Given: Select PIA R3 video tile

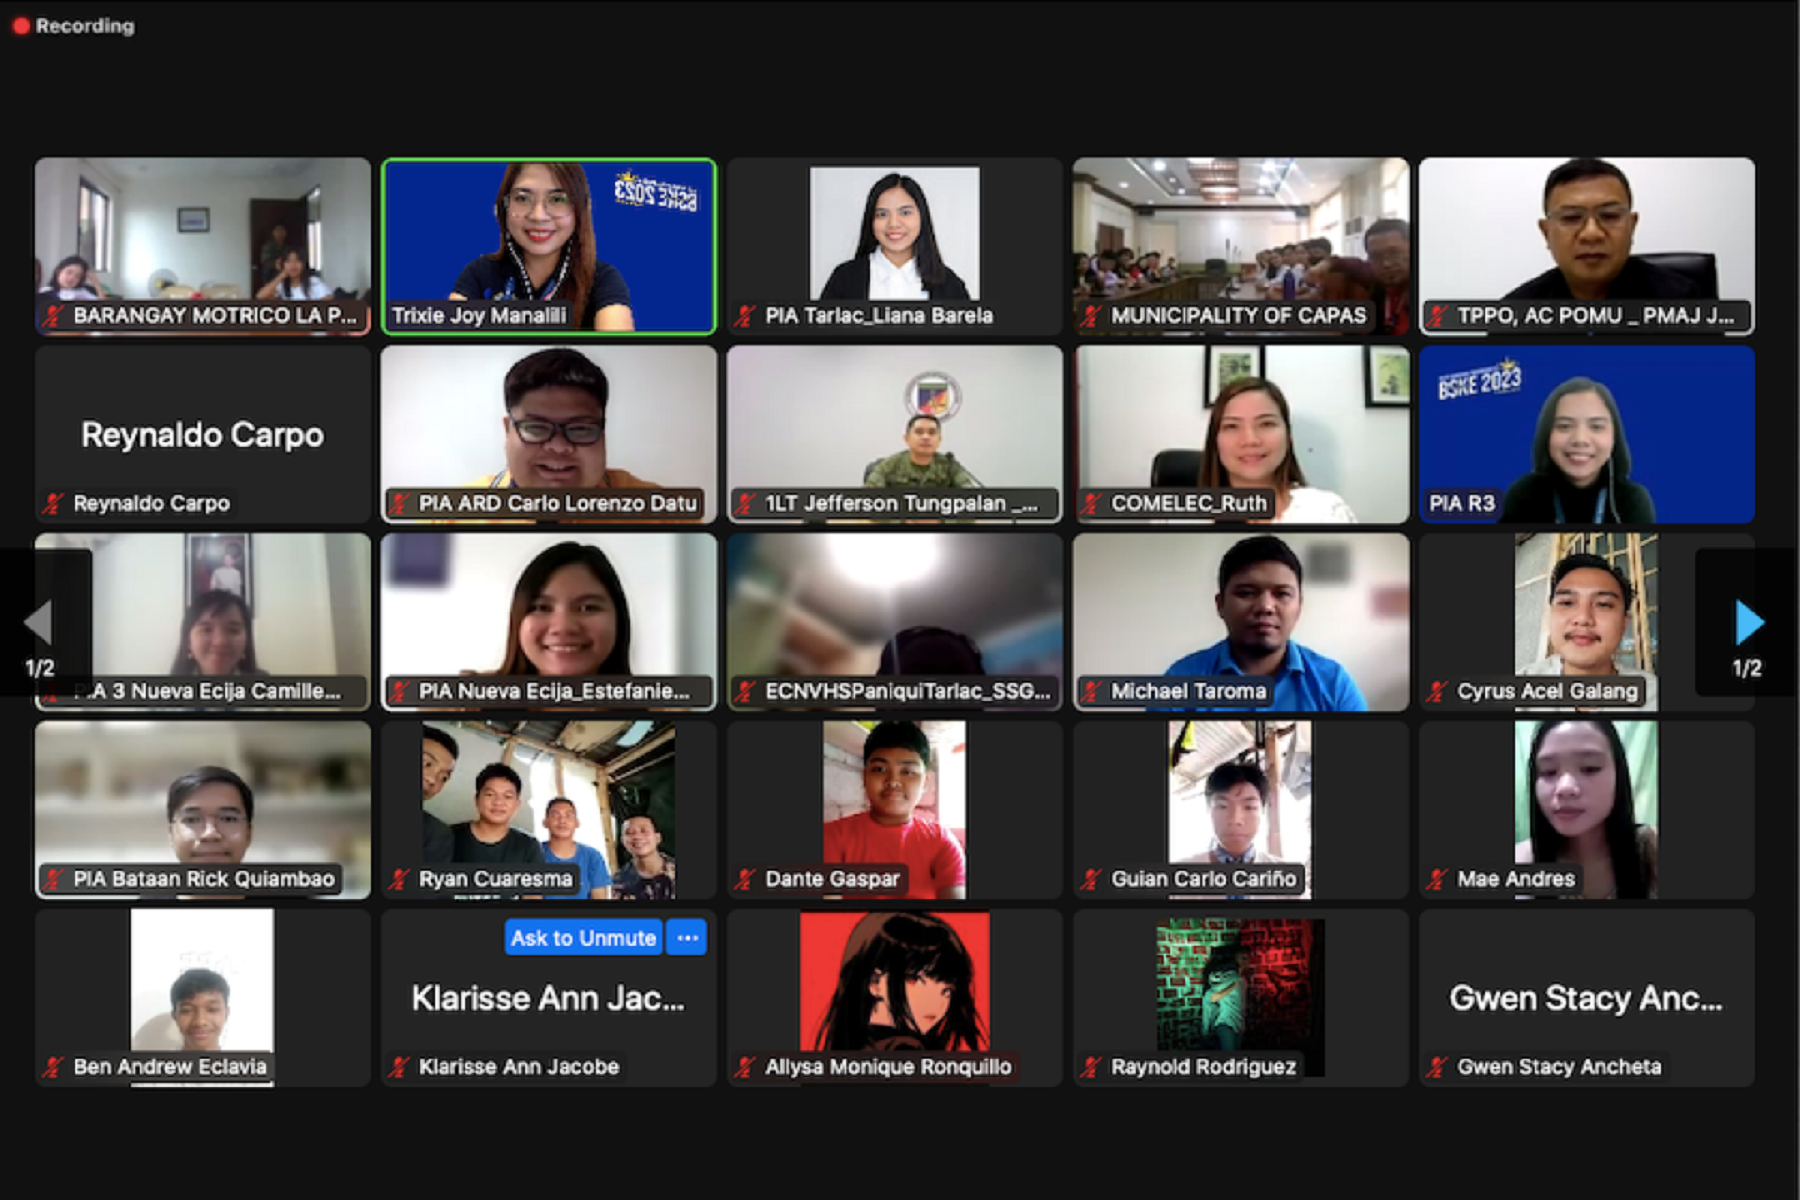Looking at the screenshot, I should click(x=1587, y=434).
